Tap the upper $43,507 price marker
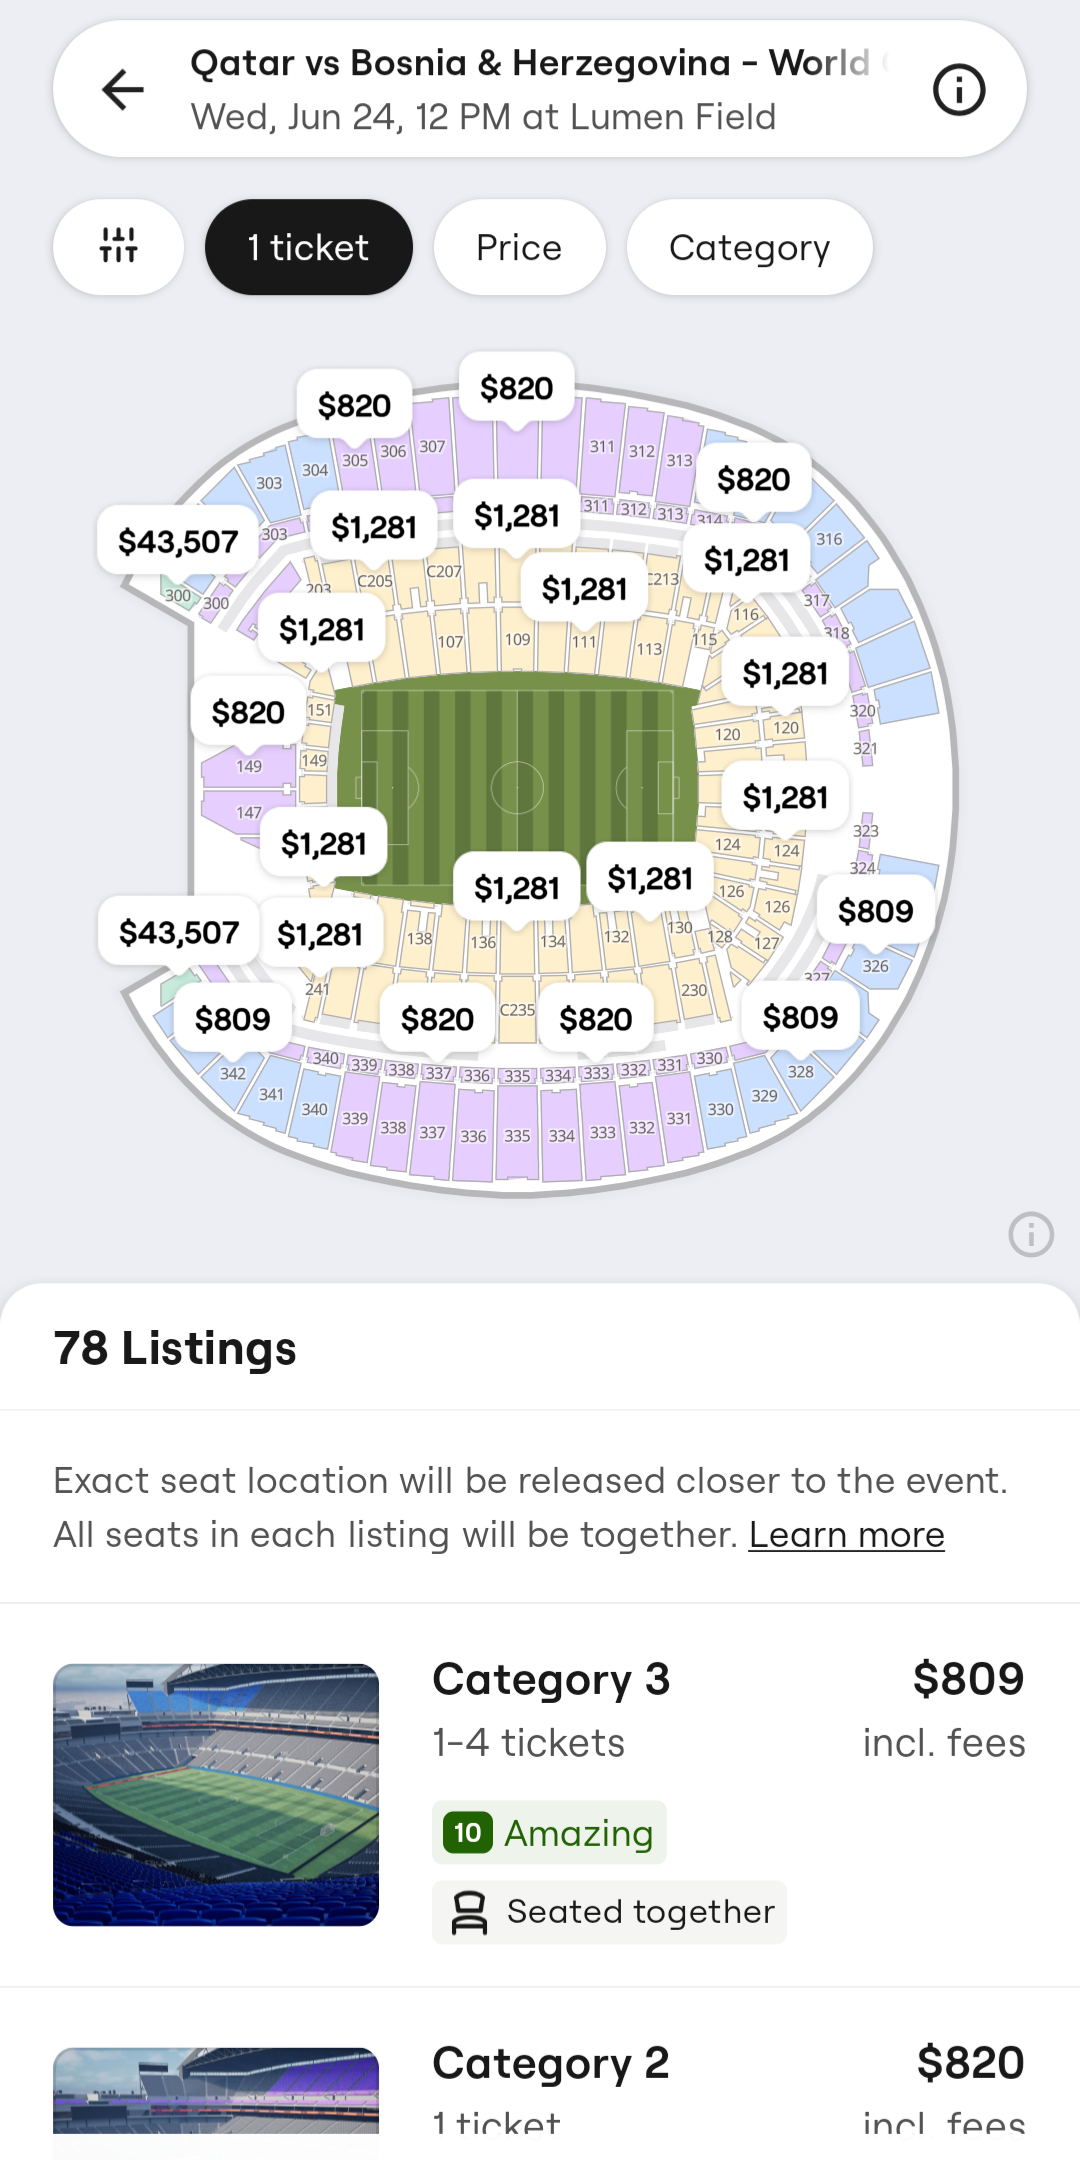The image size is (1080, 2160). click(x=178, y=542)
